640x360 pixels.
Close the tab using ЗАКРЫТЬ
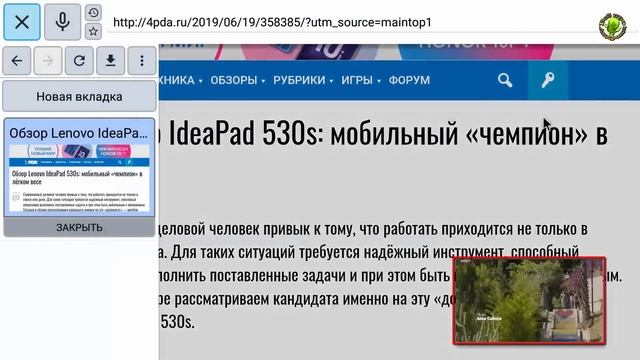pyautogui.click(x=79, y=227)
